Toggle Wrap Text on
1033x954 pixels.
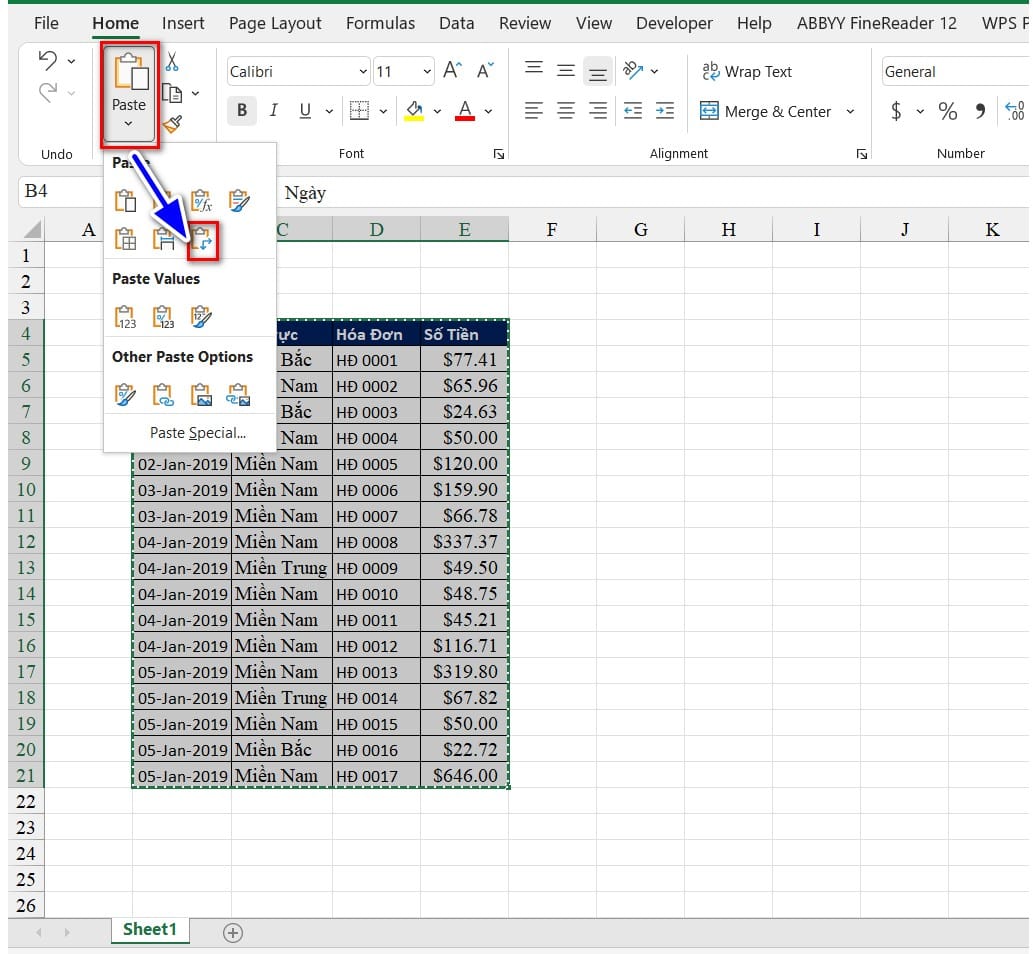tap(746, 71)
